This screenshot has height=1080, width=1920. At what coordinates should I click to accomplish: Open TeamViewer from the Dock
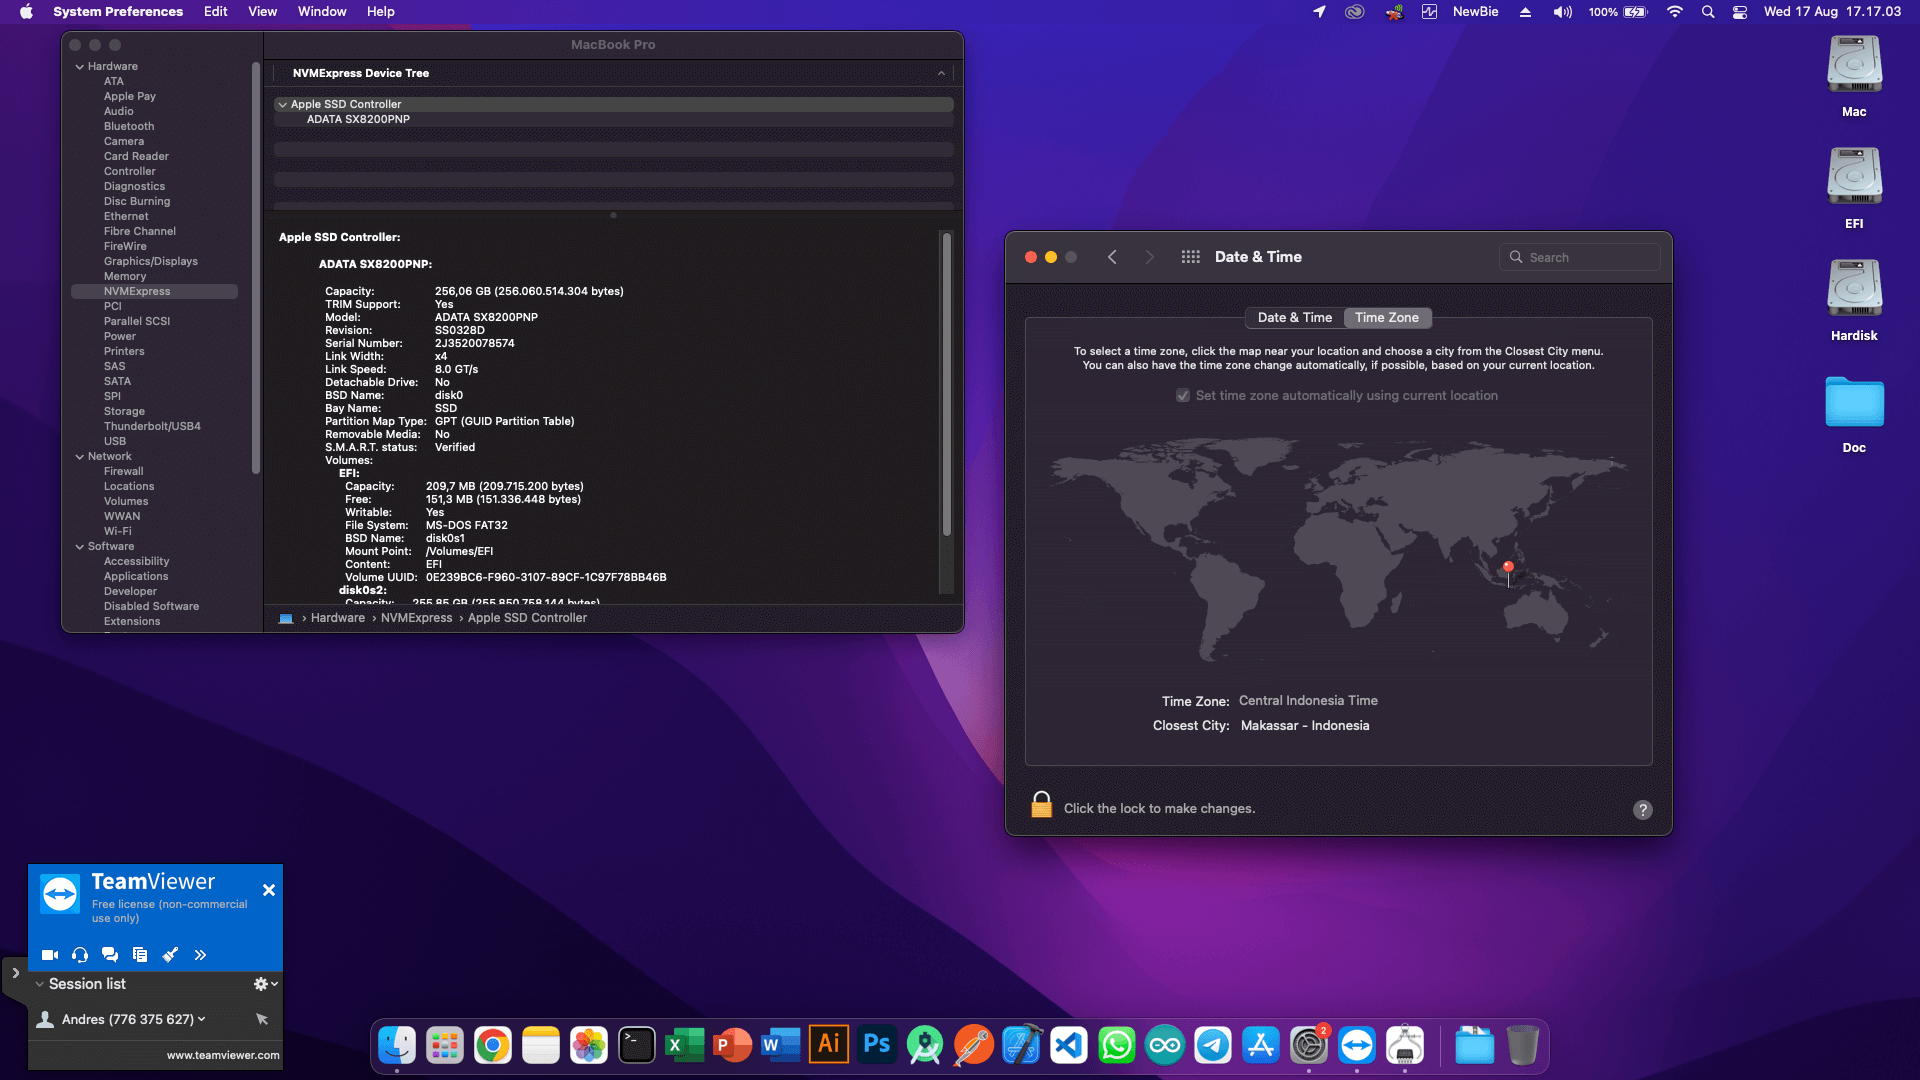coord(1357,1046)
